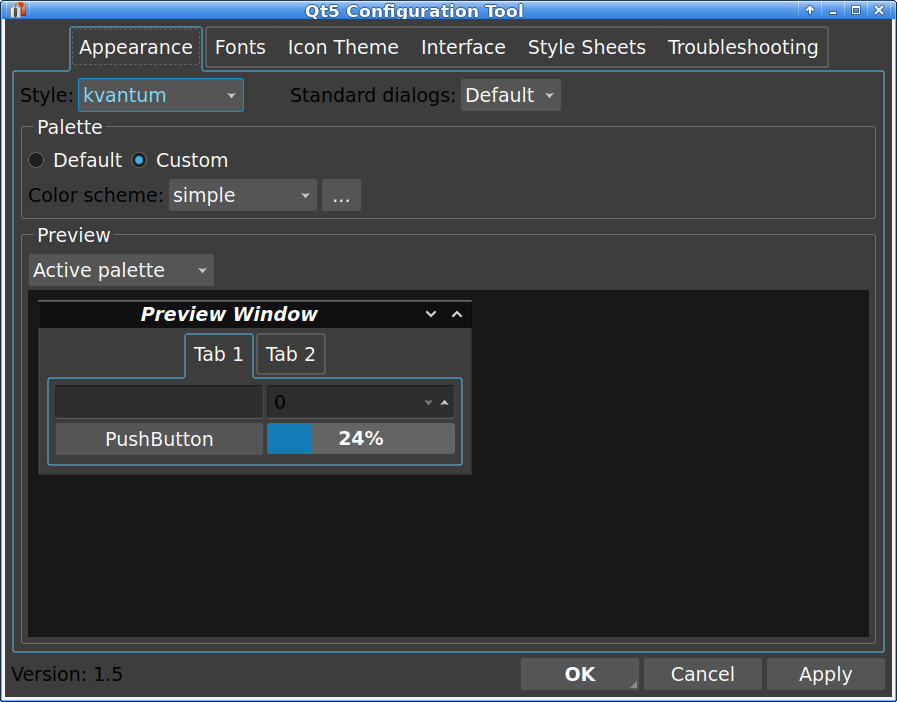Switch to Tab 2 in the preview
The width and height of the screenshot is (897, 702).
(x=290, y=354)
